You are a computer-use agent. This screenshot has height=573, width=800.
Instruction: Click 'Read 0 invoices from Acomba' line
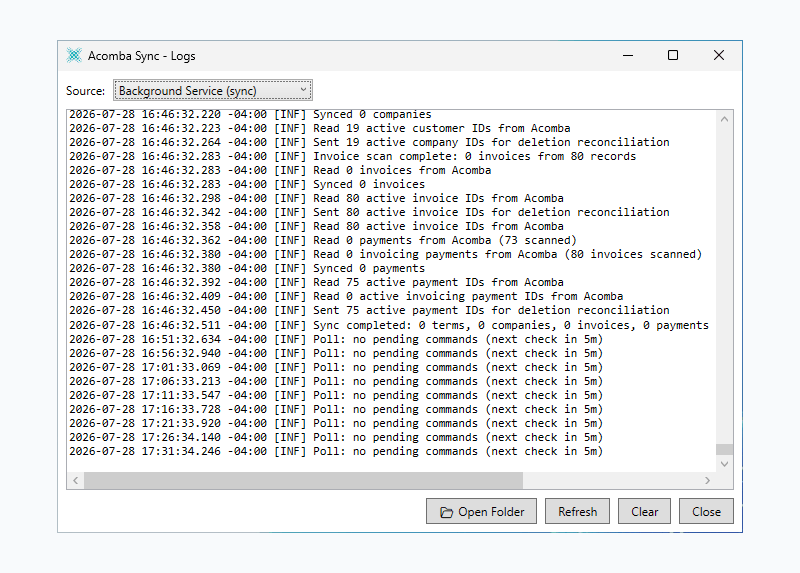click(x=280, y=170)
